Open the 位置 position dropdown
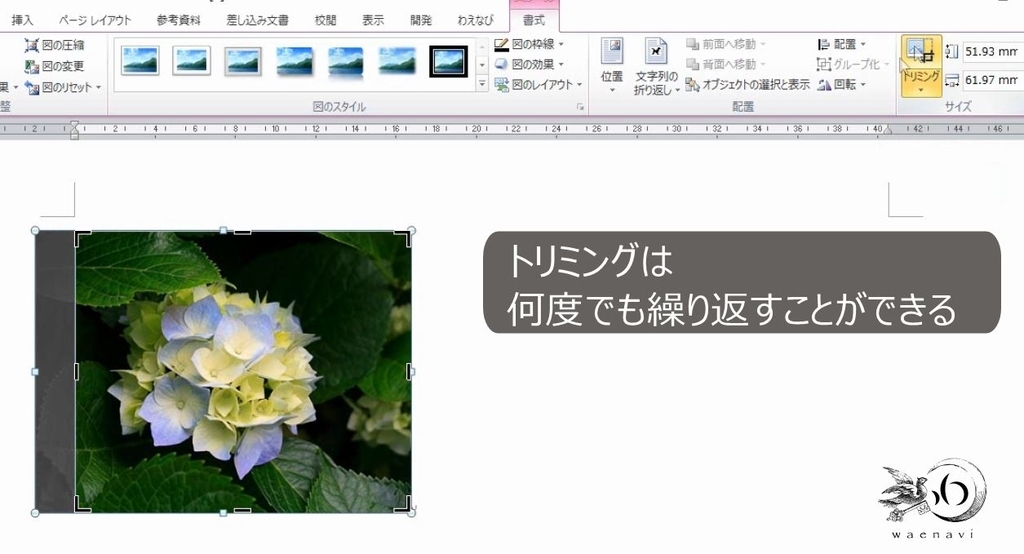Screen dimensions: 1024x554 (x=612, y=66)
